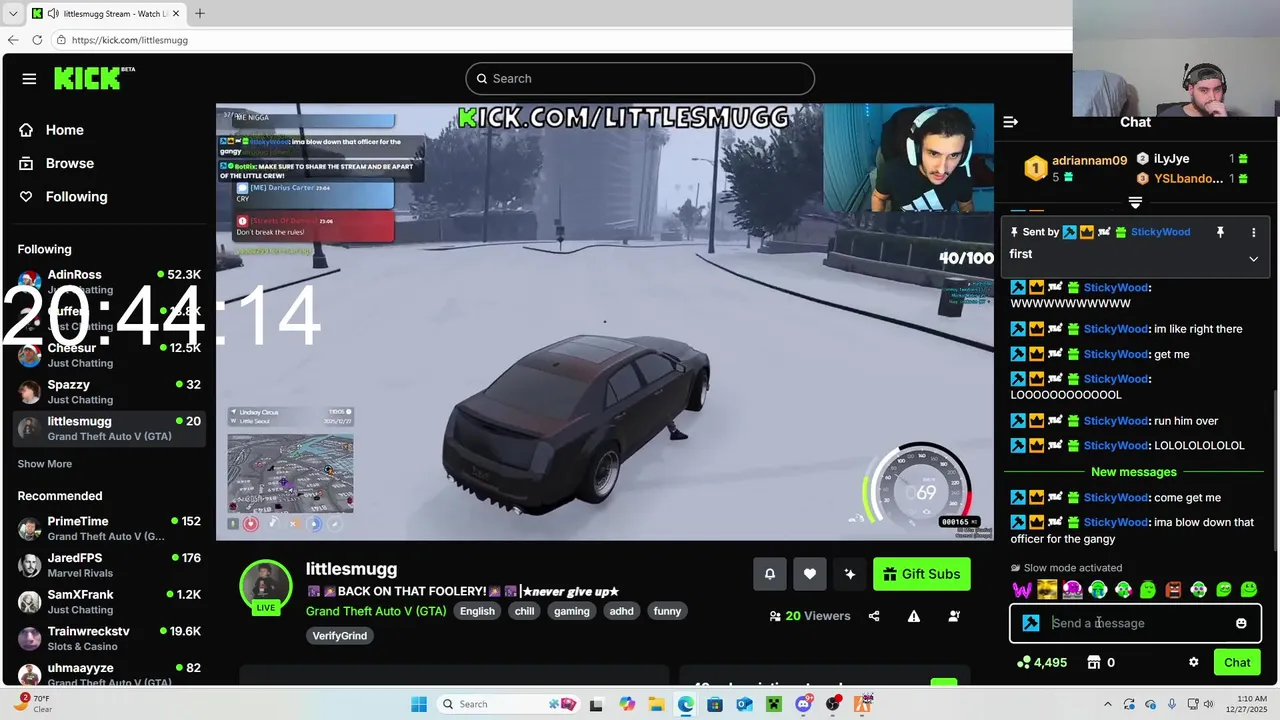Insert the purple W emote
Screen dimensions: 1280x720
(x=1022, y=590)
